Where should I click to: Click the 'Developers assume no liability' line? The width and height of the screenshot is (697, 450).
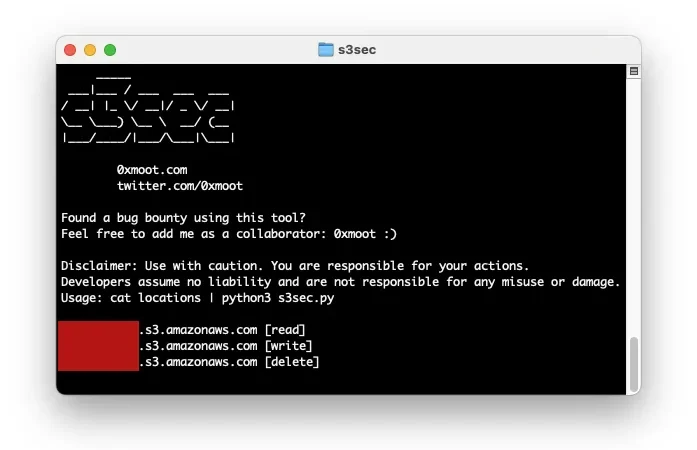(x=340, y=282)
